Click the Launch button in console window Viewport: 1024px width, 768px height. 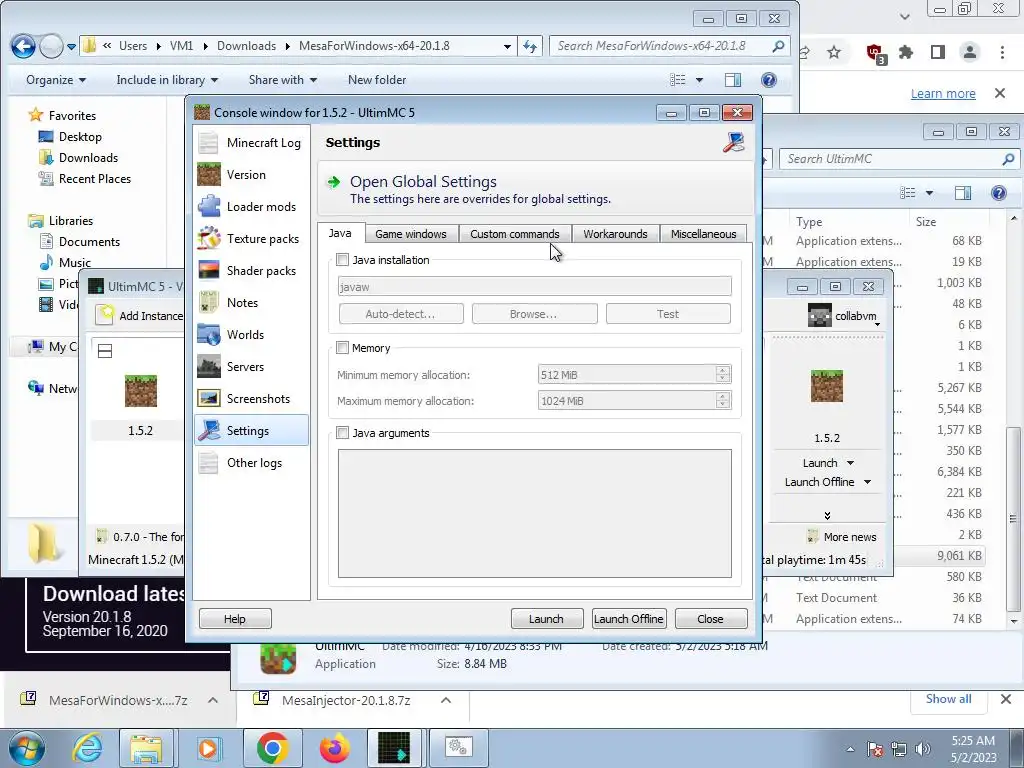tap(547, 618)
